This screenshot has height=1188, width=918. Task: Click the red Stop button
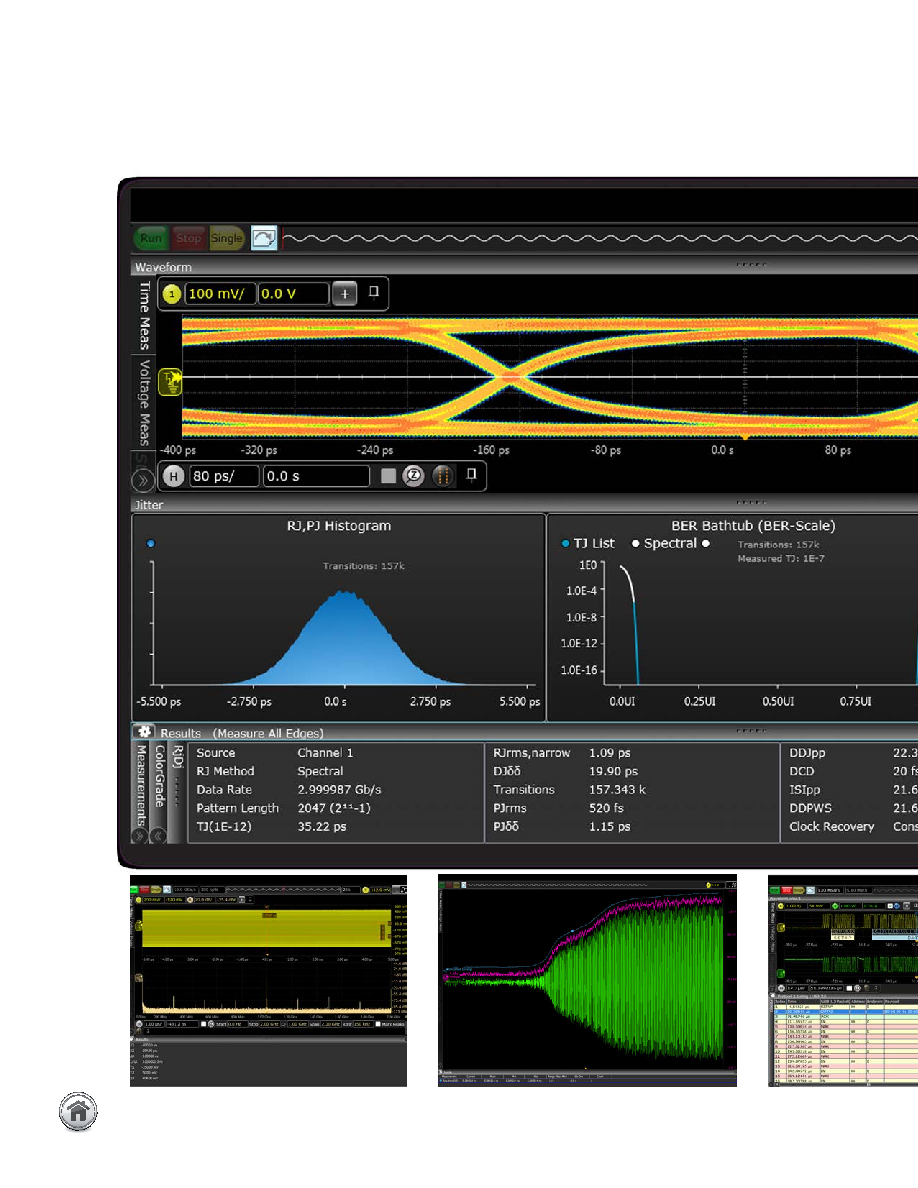click(x=188, y=238)
